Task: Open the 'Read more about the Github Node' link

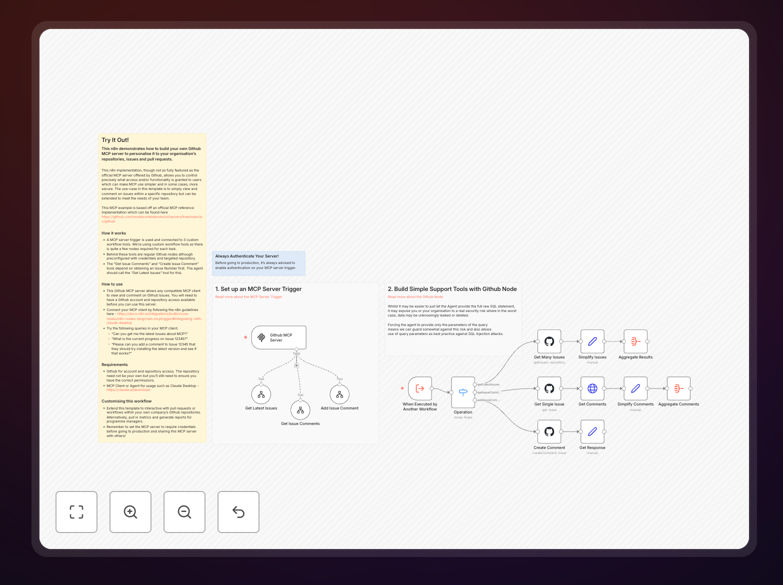Action: (x=415, y=297)
